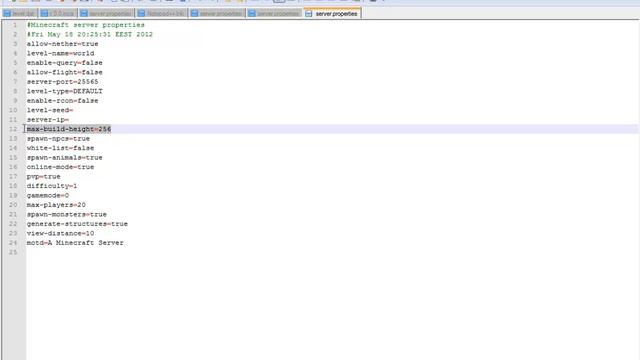640x360 pixels.
Task: Click the pvp=true line
Action: pyautogui.click(x=44, y=176)
